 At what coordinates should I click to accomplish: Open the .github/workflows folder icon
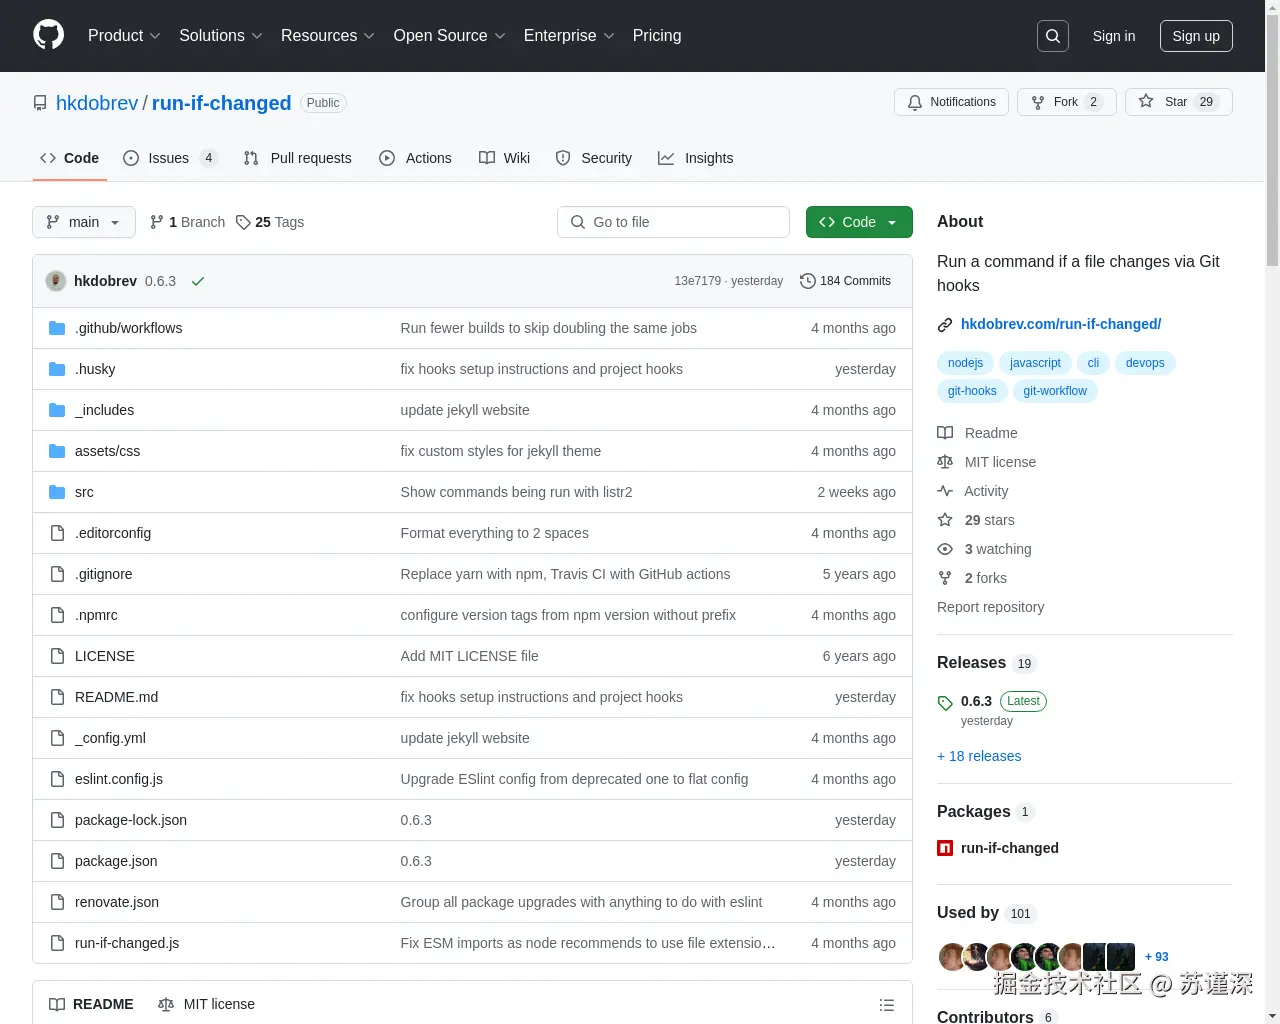pos(57,328)
